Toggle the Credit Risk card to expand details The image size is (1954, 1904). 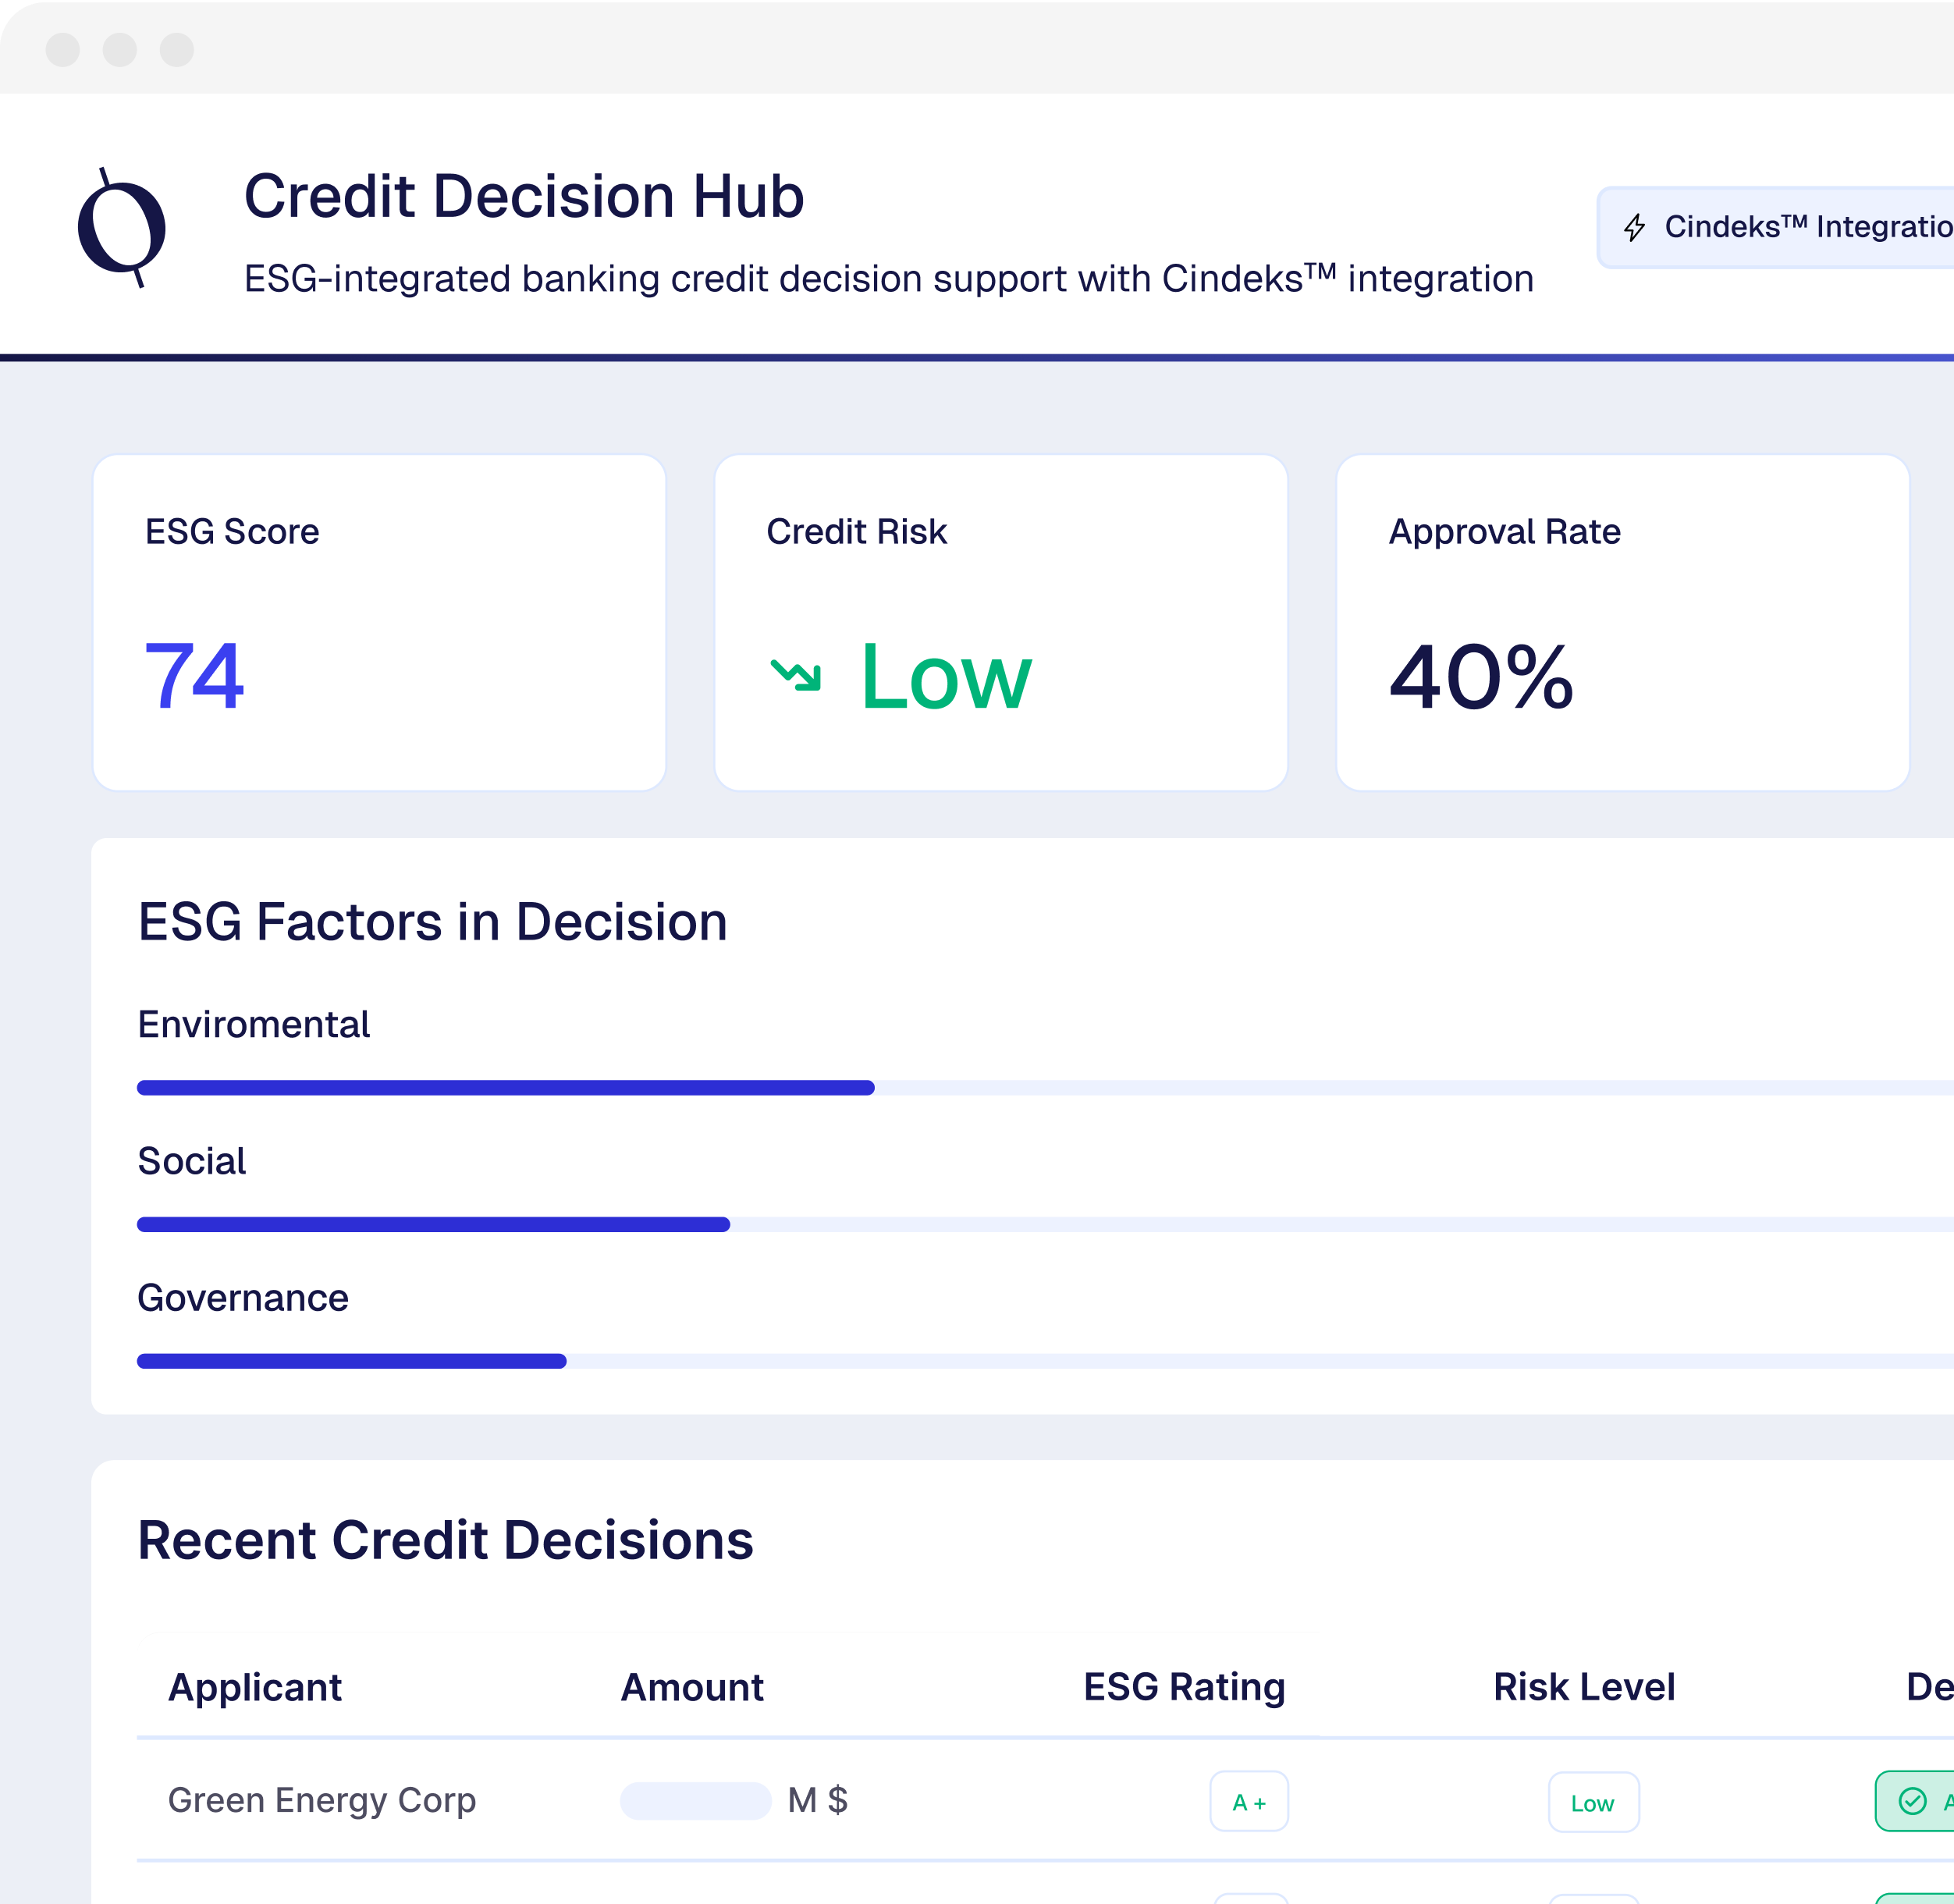pos(1000,620)
